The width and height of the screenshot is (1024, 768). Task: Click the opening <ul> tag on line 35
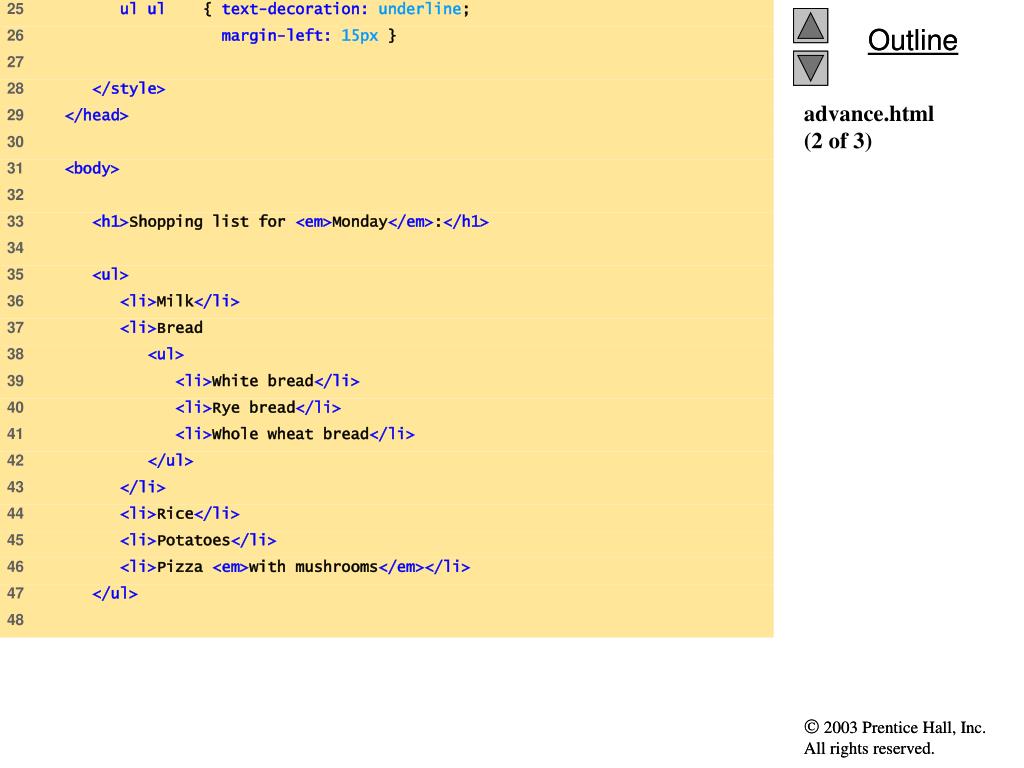tap(110, 275)
